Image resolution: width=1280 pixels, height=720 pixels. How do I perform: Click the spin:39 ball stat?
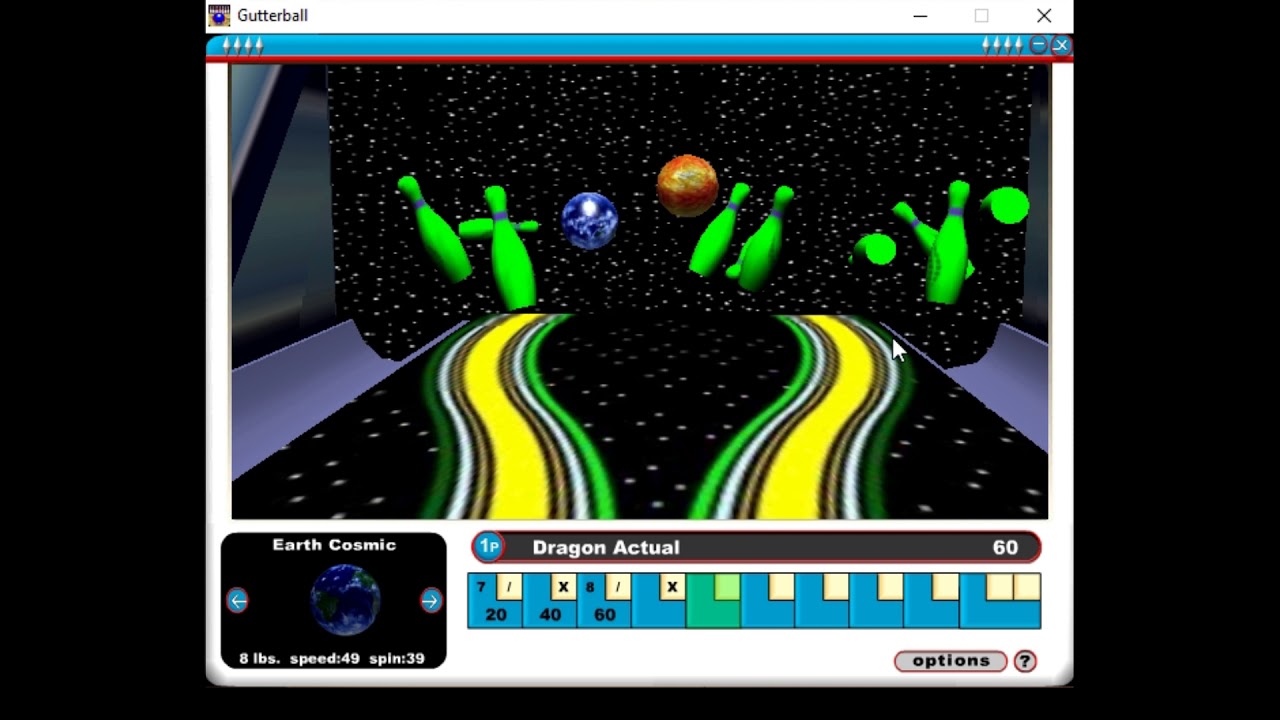click(x=397, y=658)
